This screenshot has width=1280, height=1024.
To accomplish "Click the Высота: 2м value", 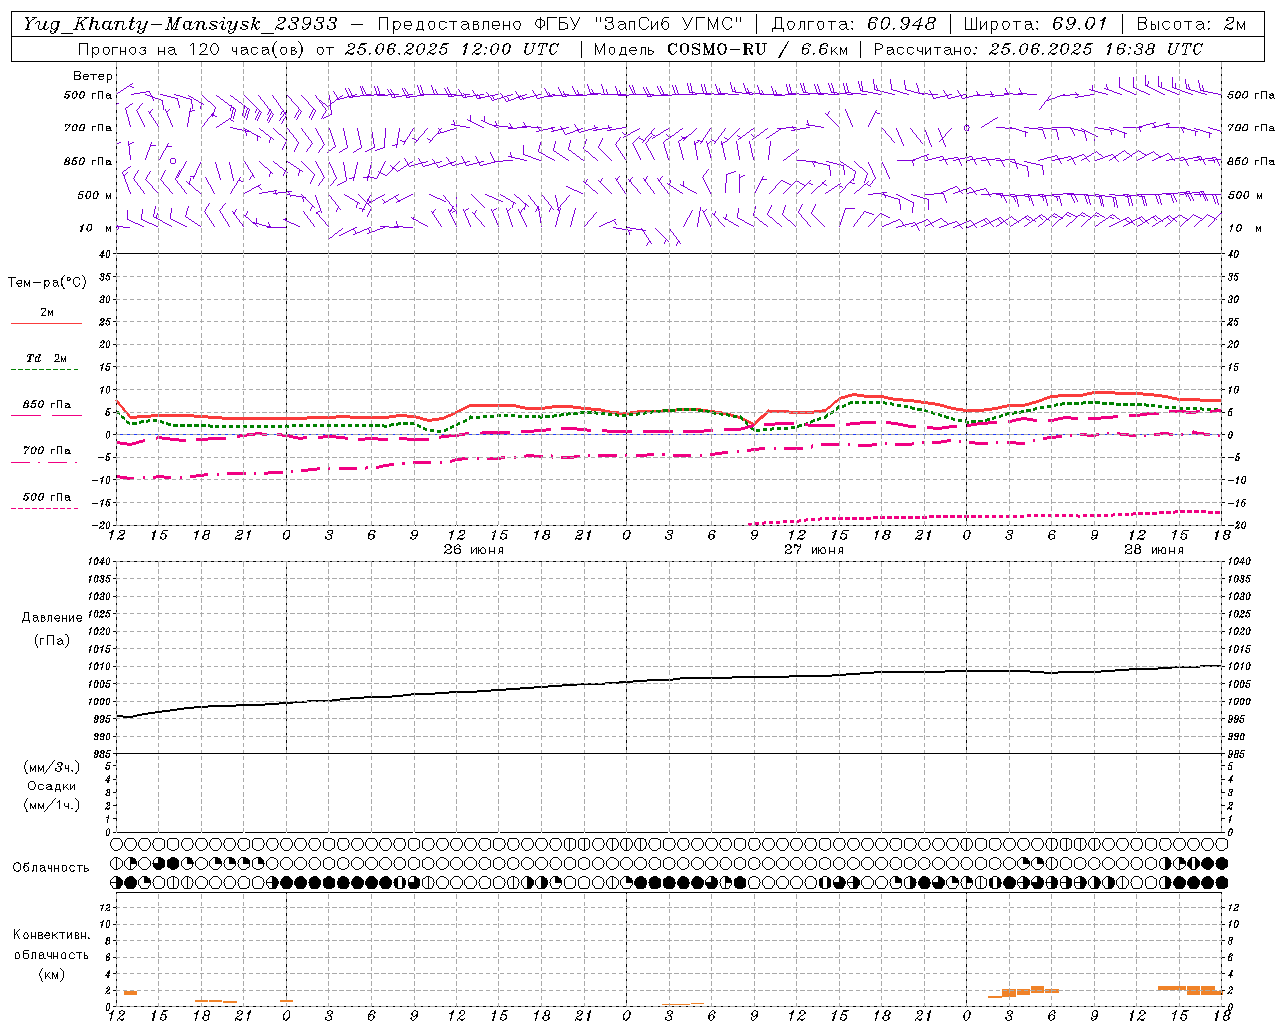I will pos(1191,24).
